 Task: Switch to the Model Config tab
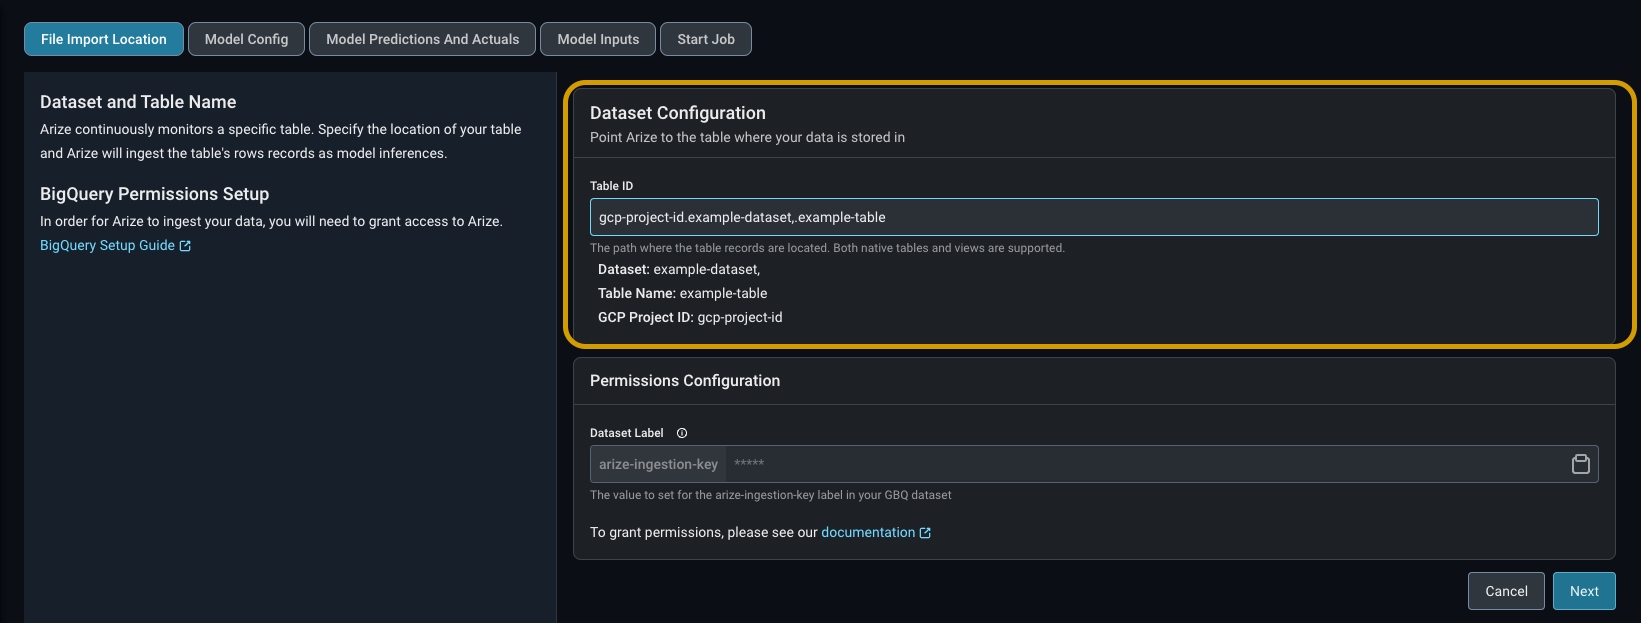246,39
